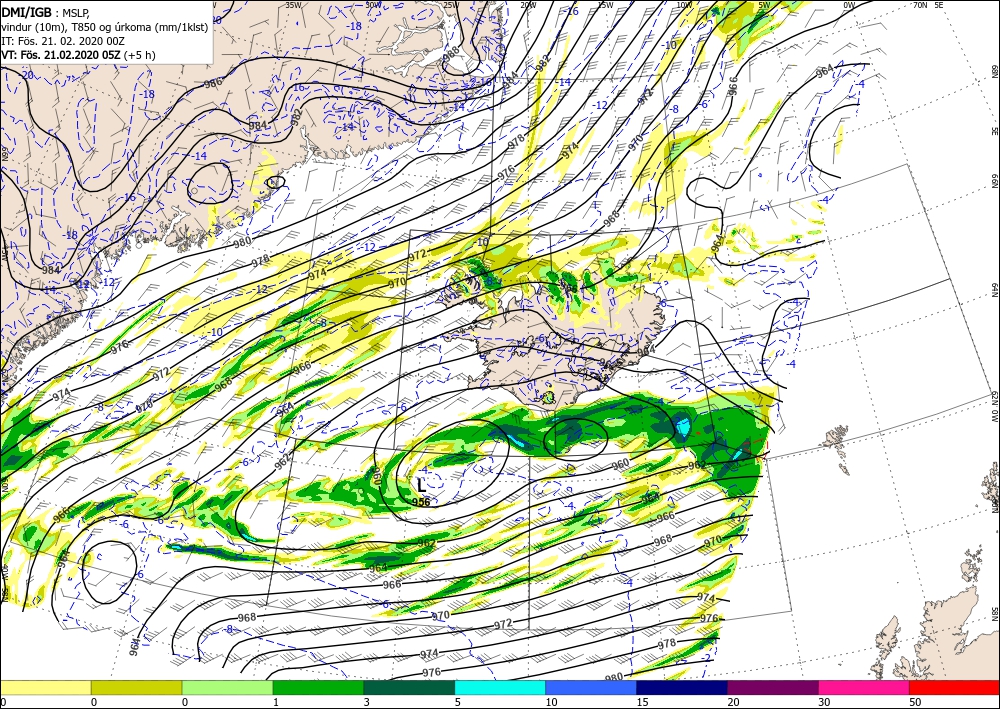Viewport: 1000px width, 709px height.
Task: Click the legend value '3'
Action: (x=367, y=702)
